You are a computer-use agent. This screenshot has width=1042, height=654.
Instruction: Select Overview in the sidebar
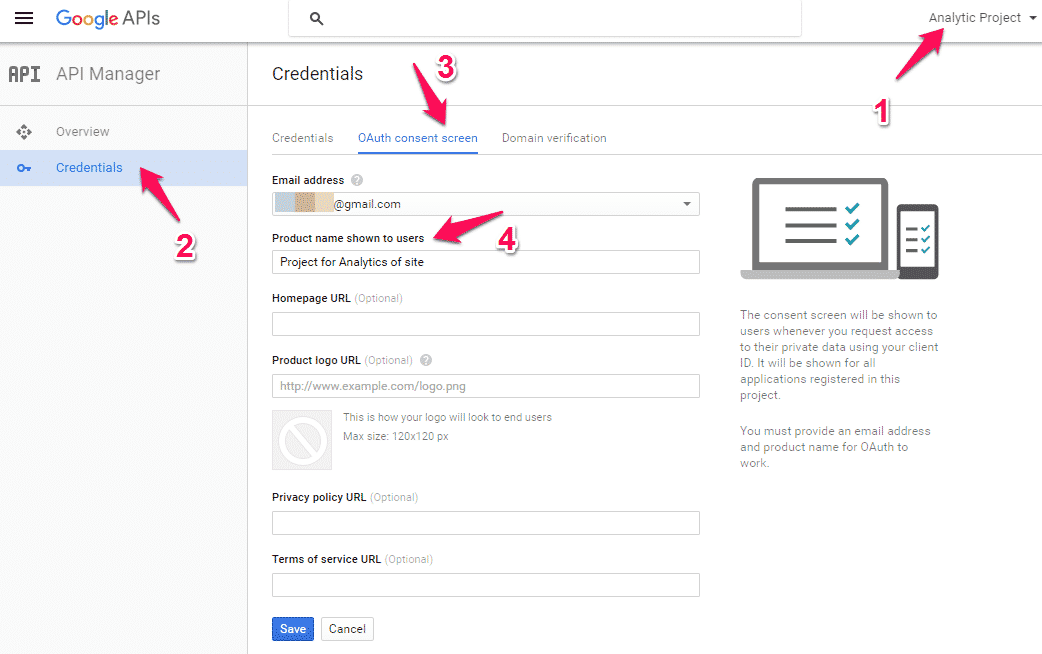(x=83, y=132)
